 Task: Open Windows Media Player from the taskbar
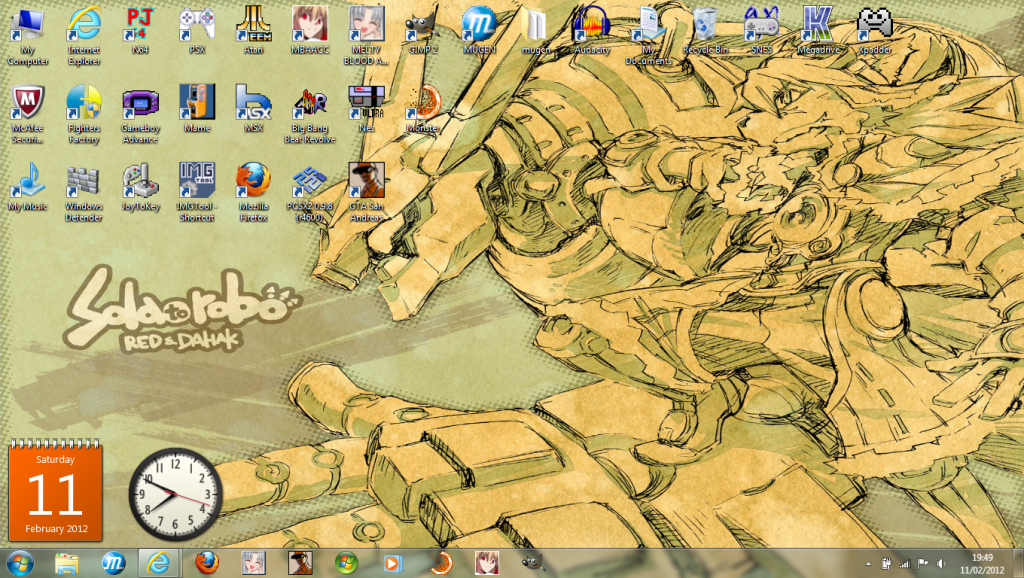coord(393,563)
